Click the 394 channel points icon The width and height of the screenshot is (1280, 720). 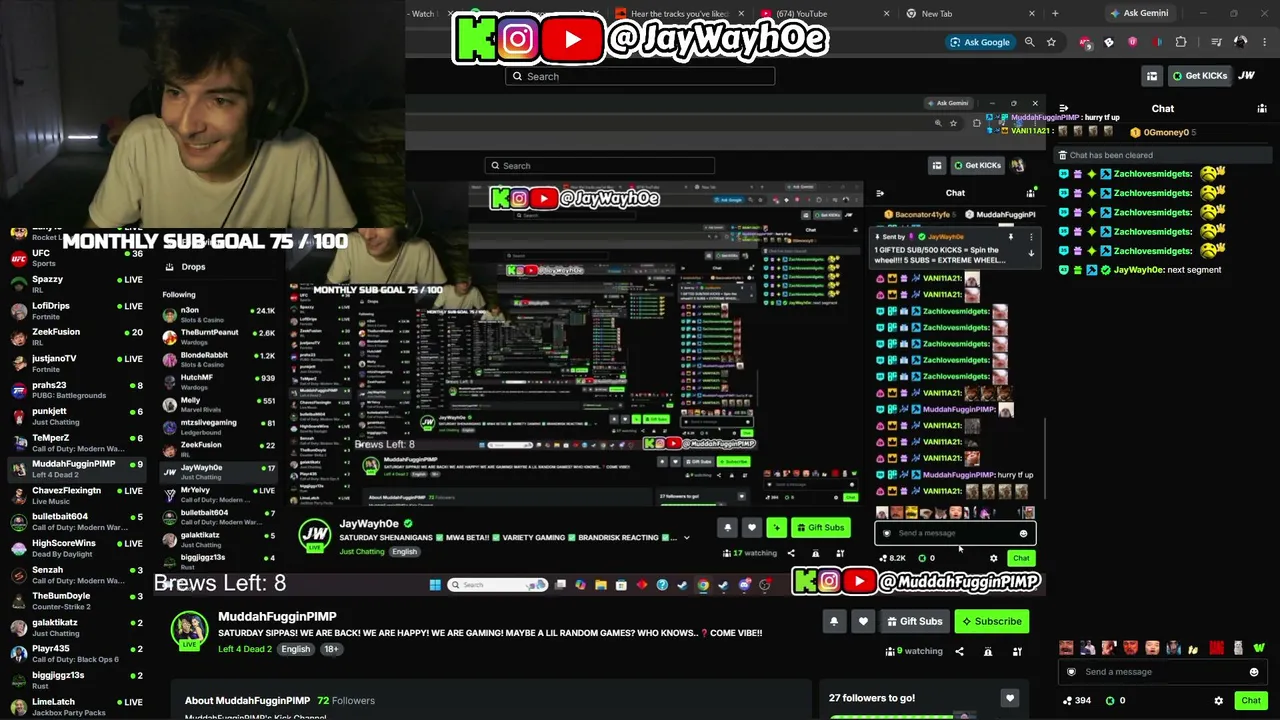click(1068, 701)
